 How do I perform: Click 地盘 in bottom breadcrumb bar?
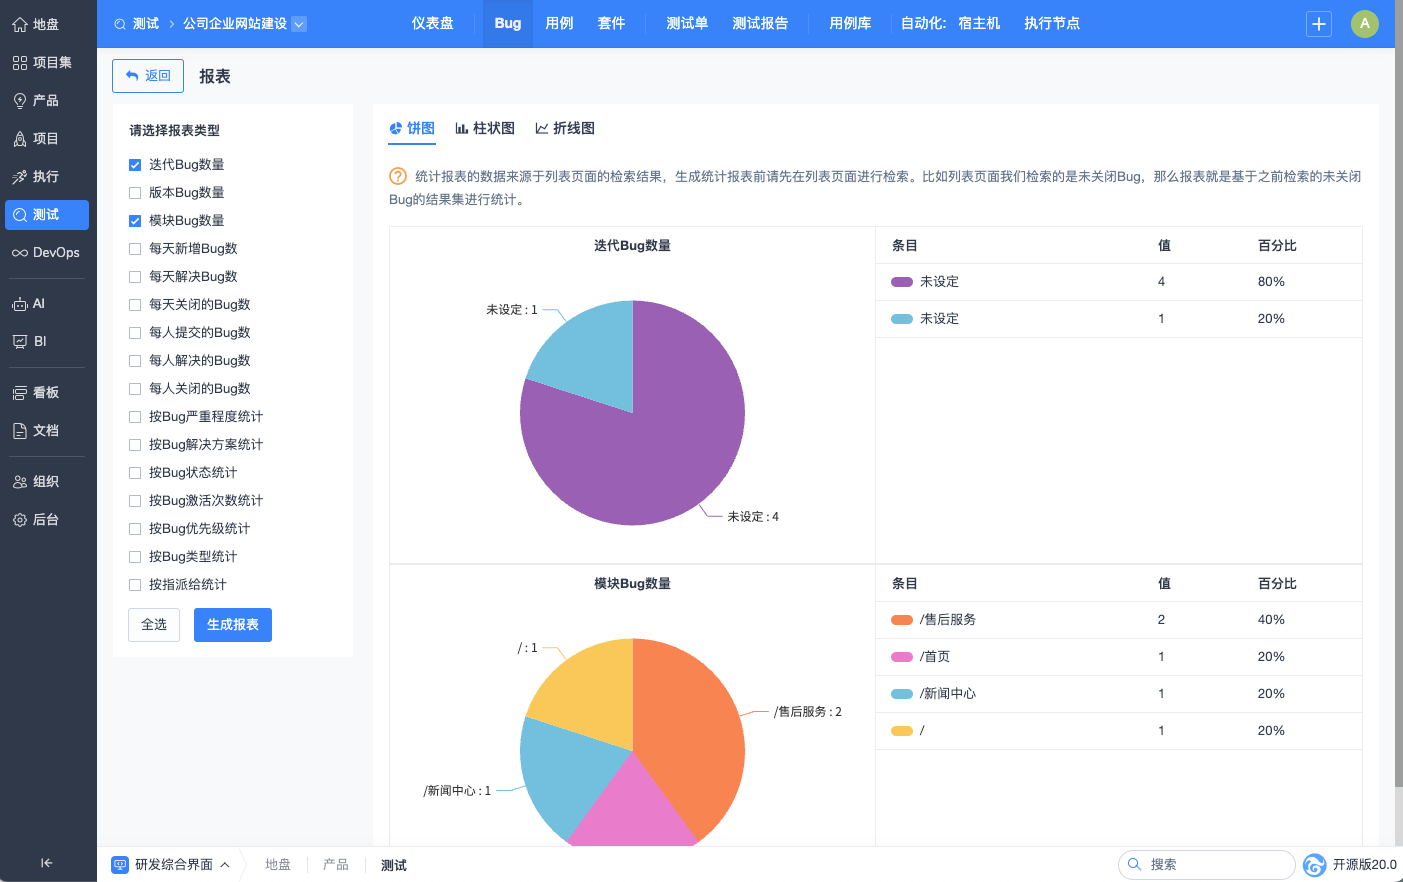[x=277, y=865]
